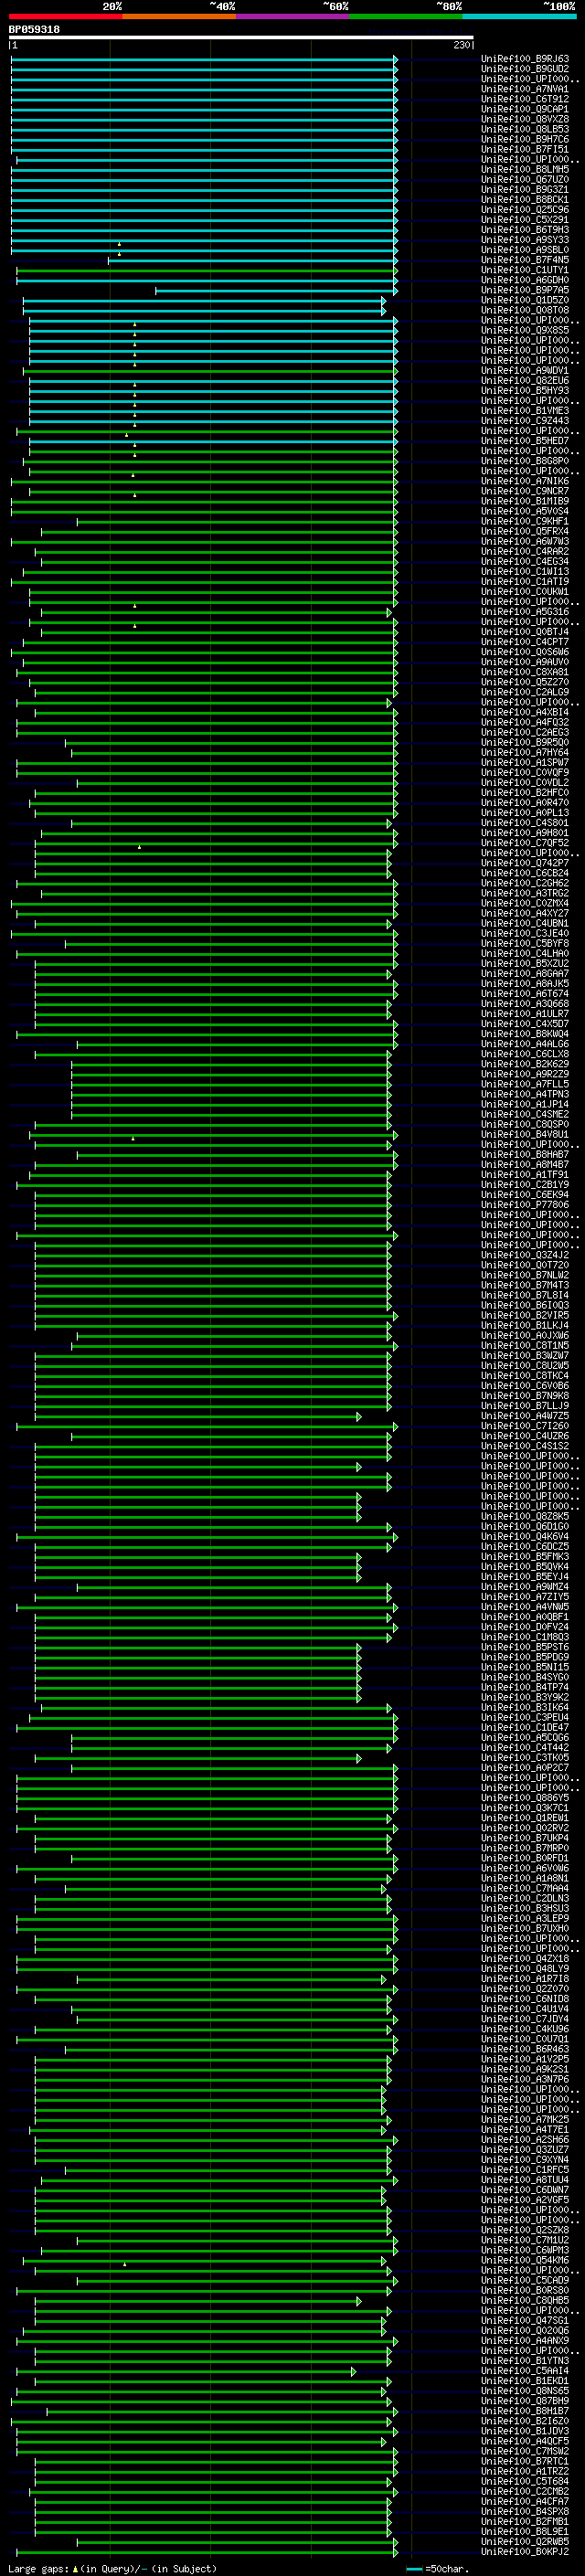The height and width of the screenshot is (2576, 585).
Task: Select the UniRef100_B1VME3 label
Action: pos(525,411)
